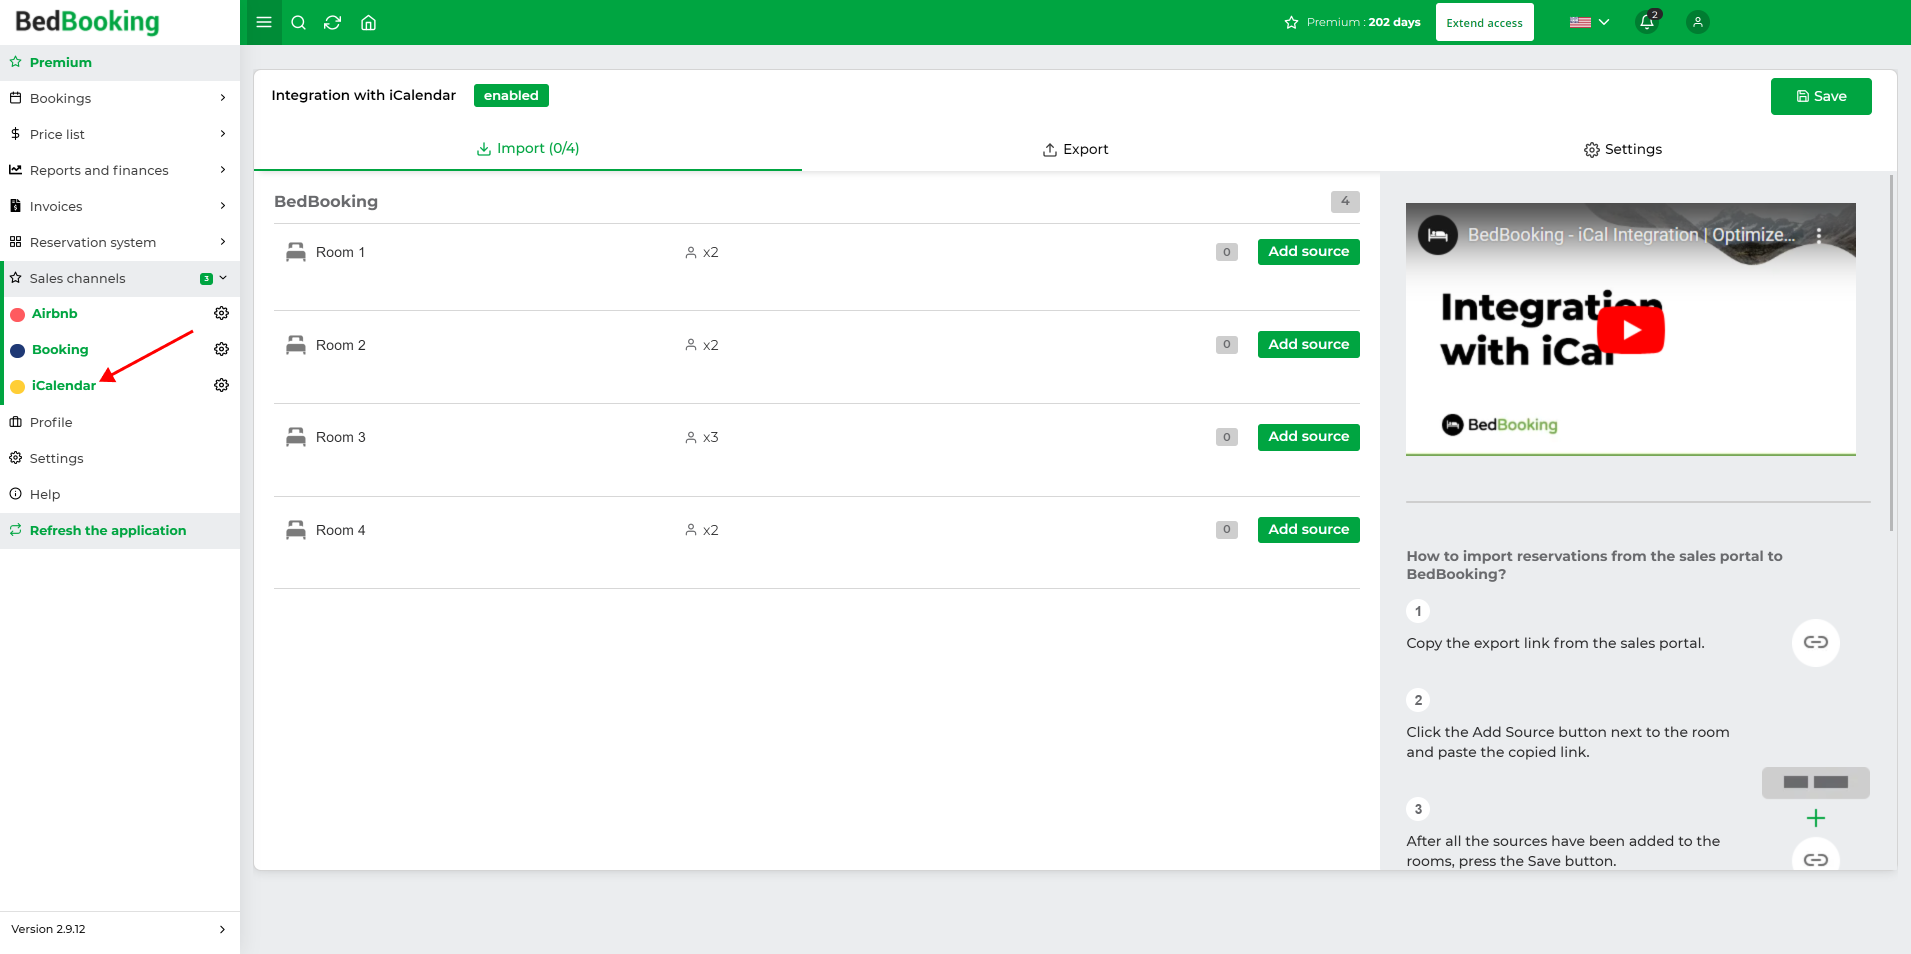Click the Extend access button
Viewport: 1911px width, 954px height.
(1484, 22)
